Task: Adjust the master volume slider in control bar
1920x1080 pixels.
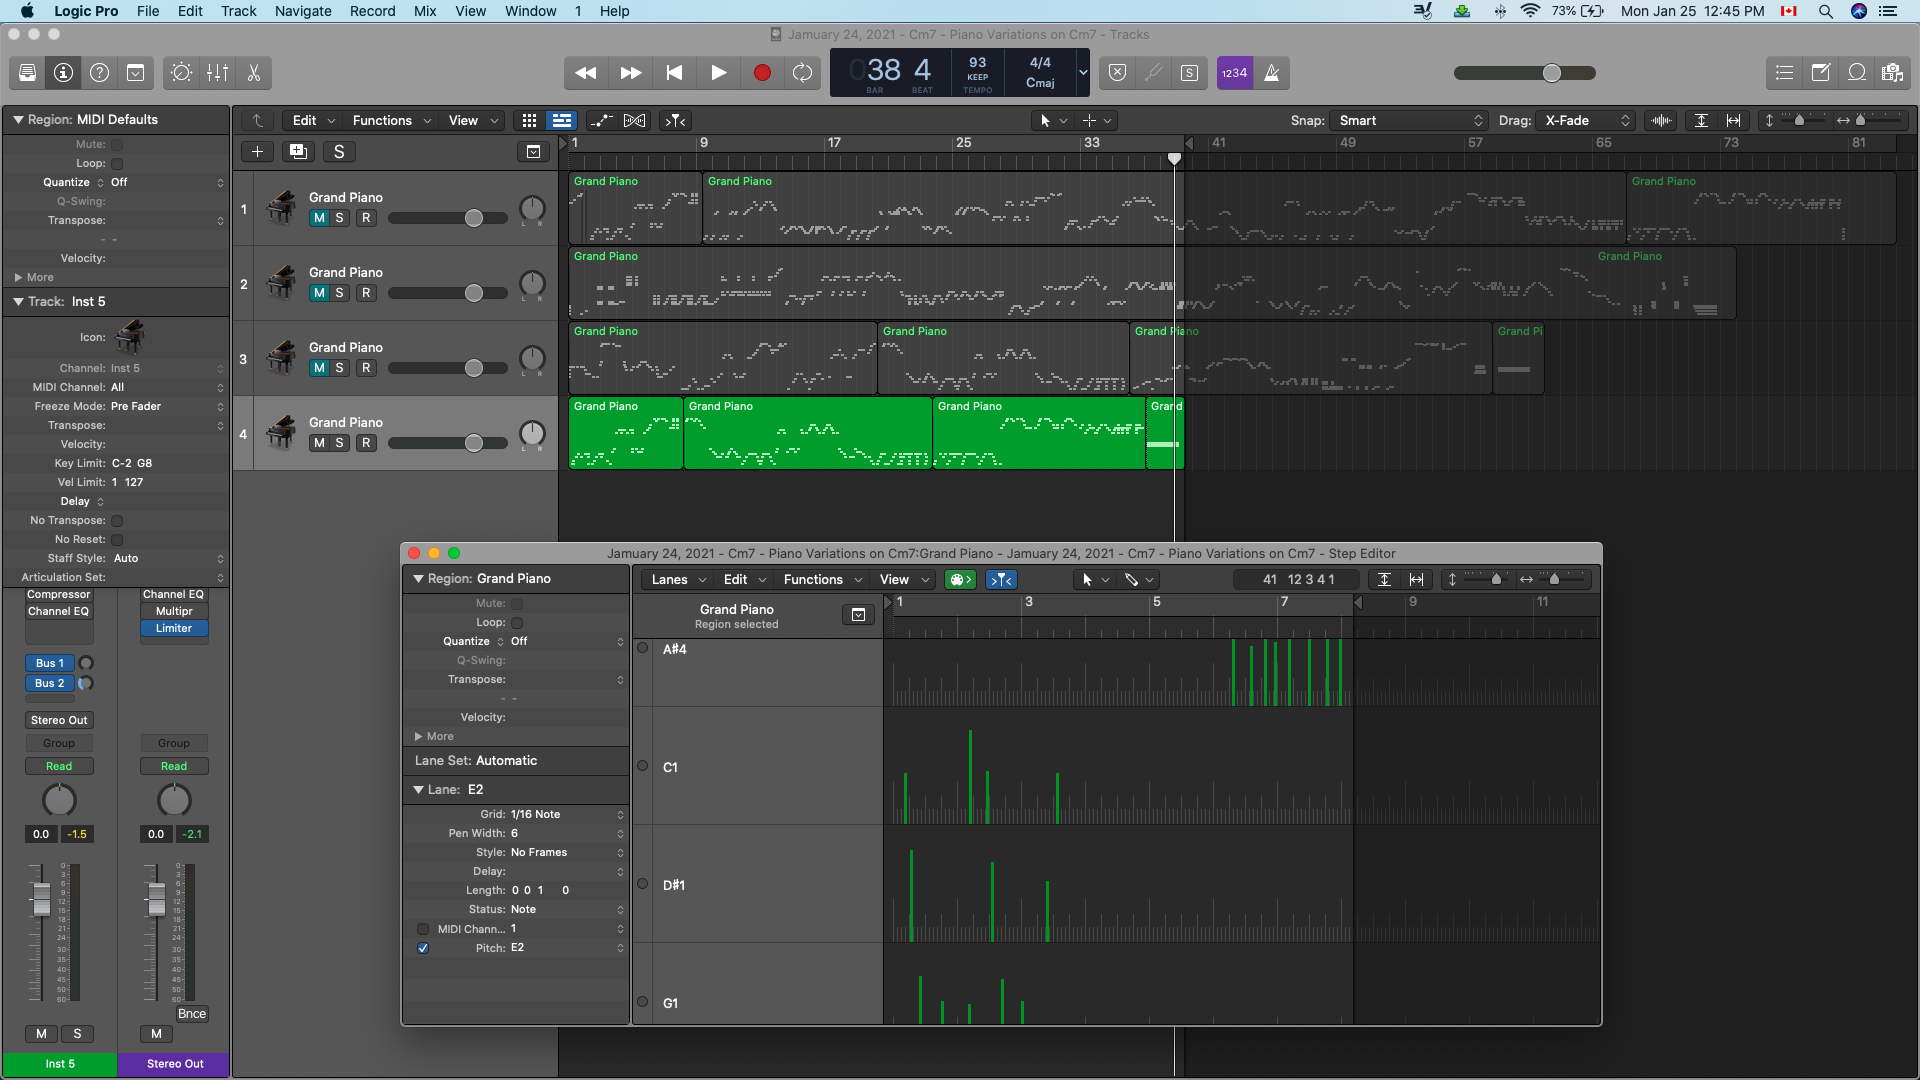Action: [1551, 73]
